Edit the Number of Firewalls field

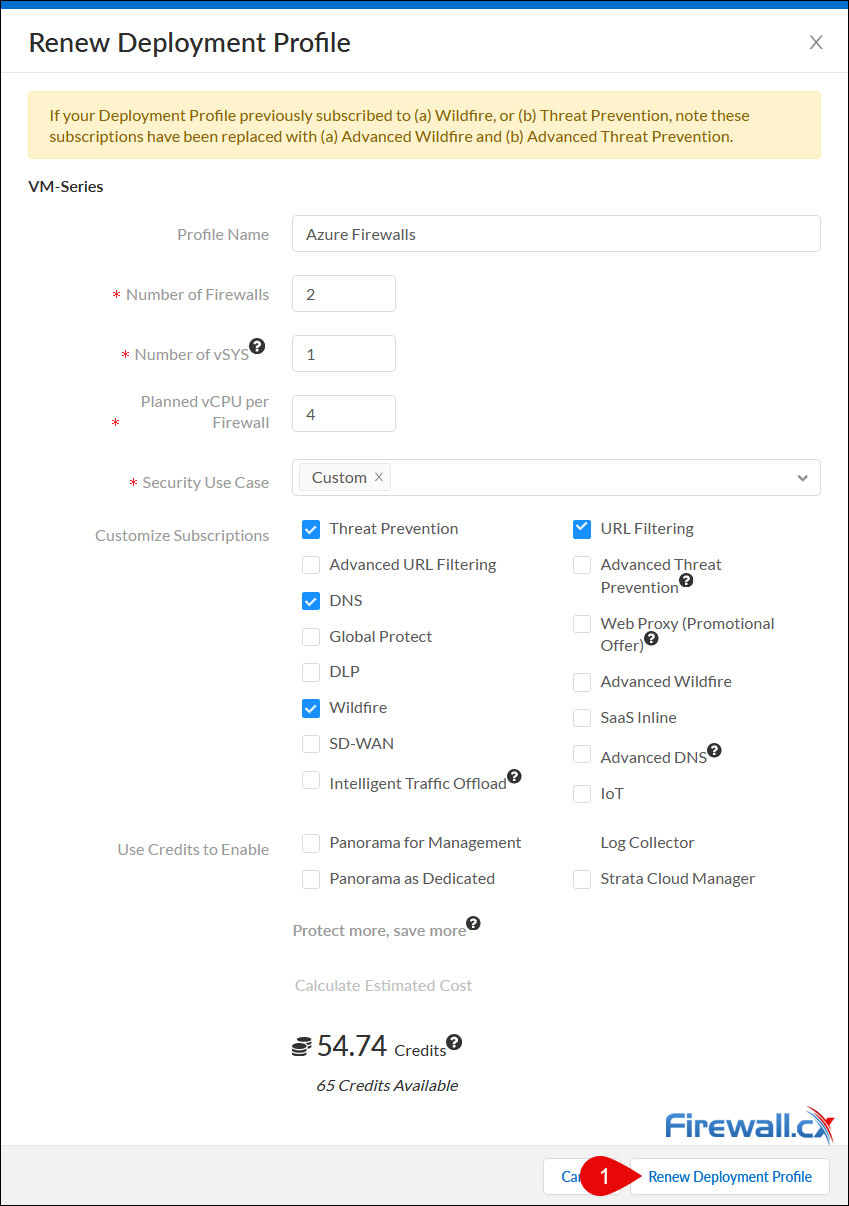click(344, 294)
